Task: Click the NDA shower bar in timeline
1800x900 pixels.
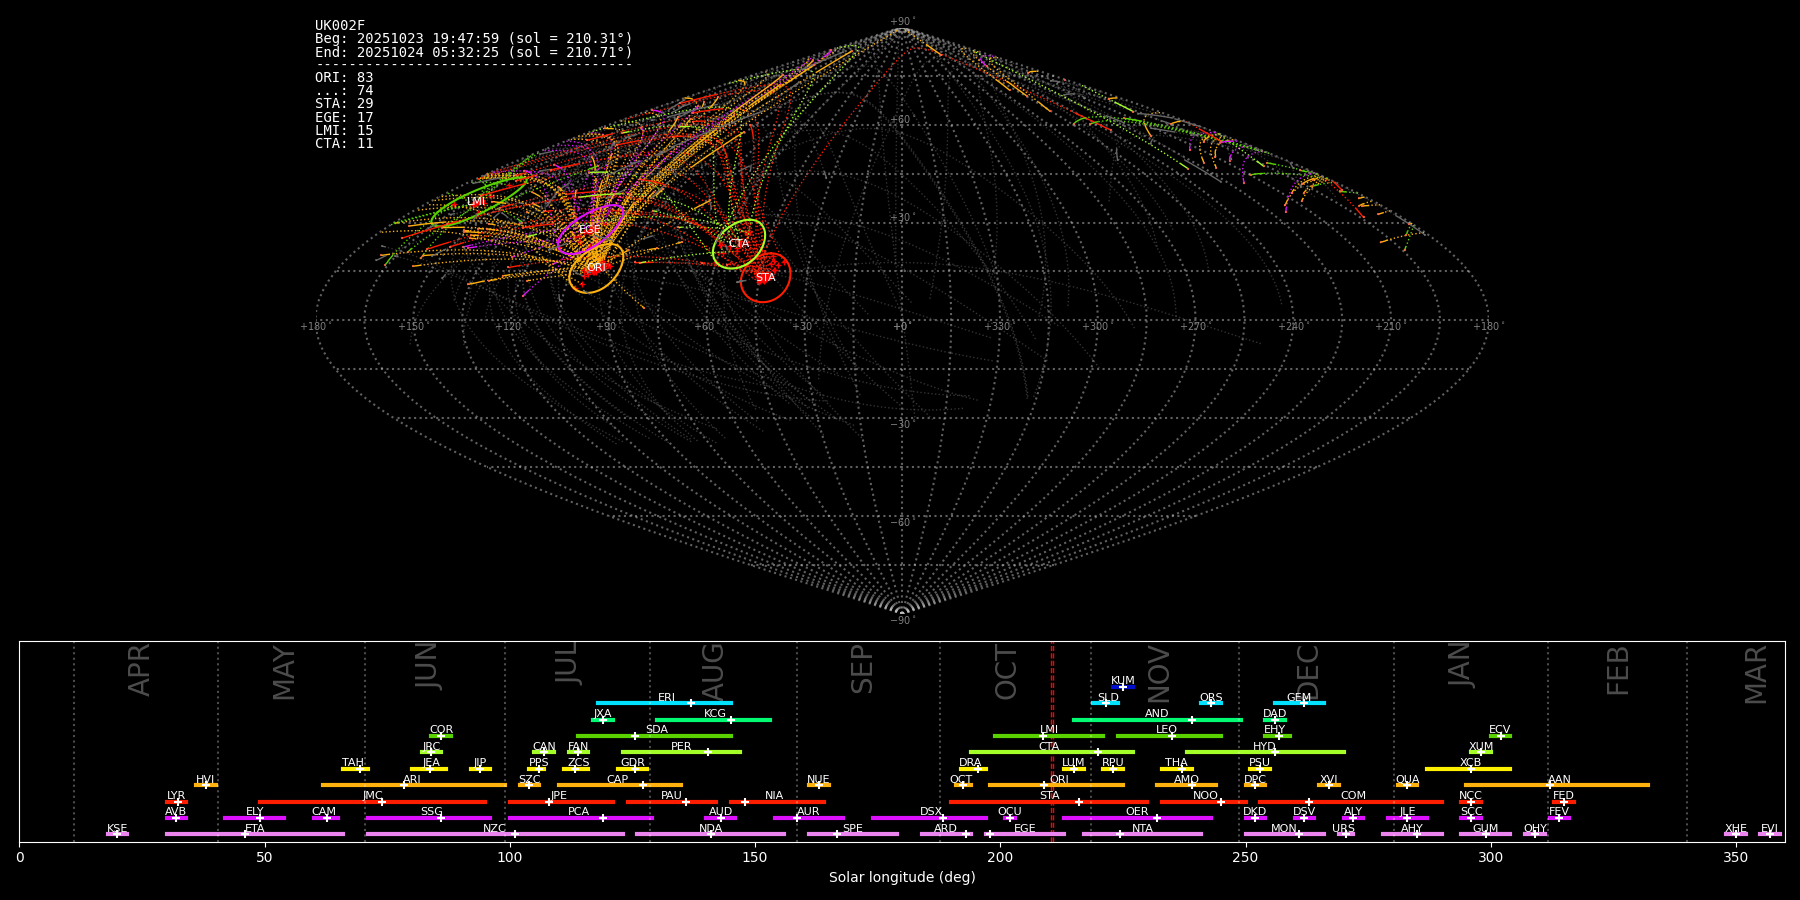Action: tap(710, 834)
